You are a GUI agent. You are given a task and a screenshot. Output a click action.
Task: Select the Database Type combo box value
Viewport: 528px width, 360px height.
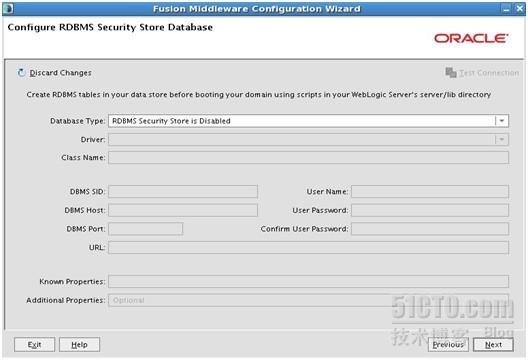click(x=308, y=121)
